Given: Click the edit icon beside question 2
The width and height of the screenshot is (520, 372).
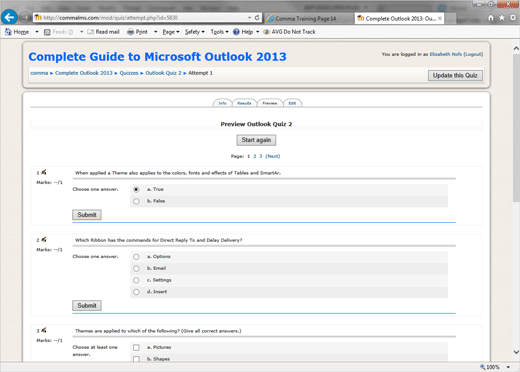Looking at the screenshot, I should tap(44, 239).
